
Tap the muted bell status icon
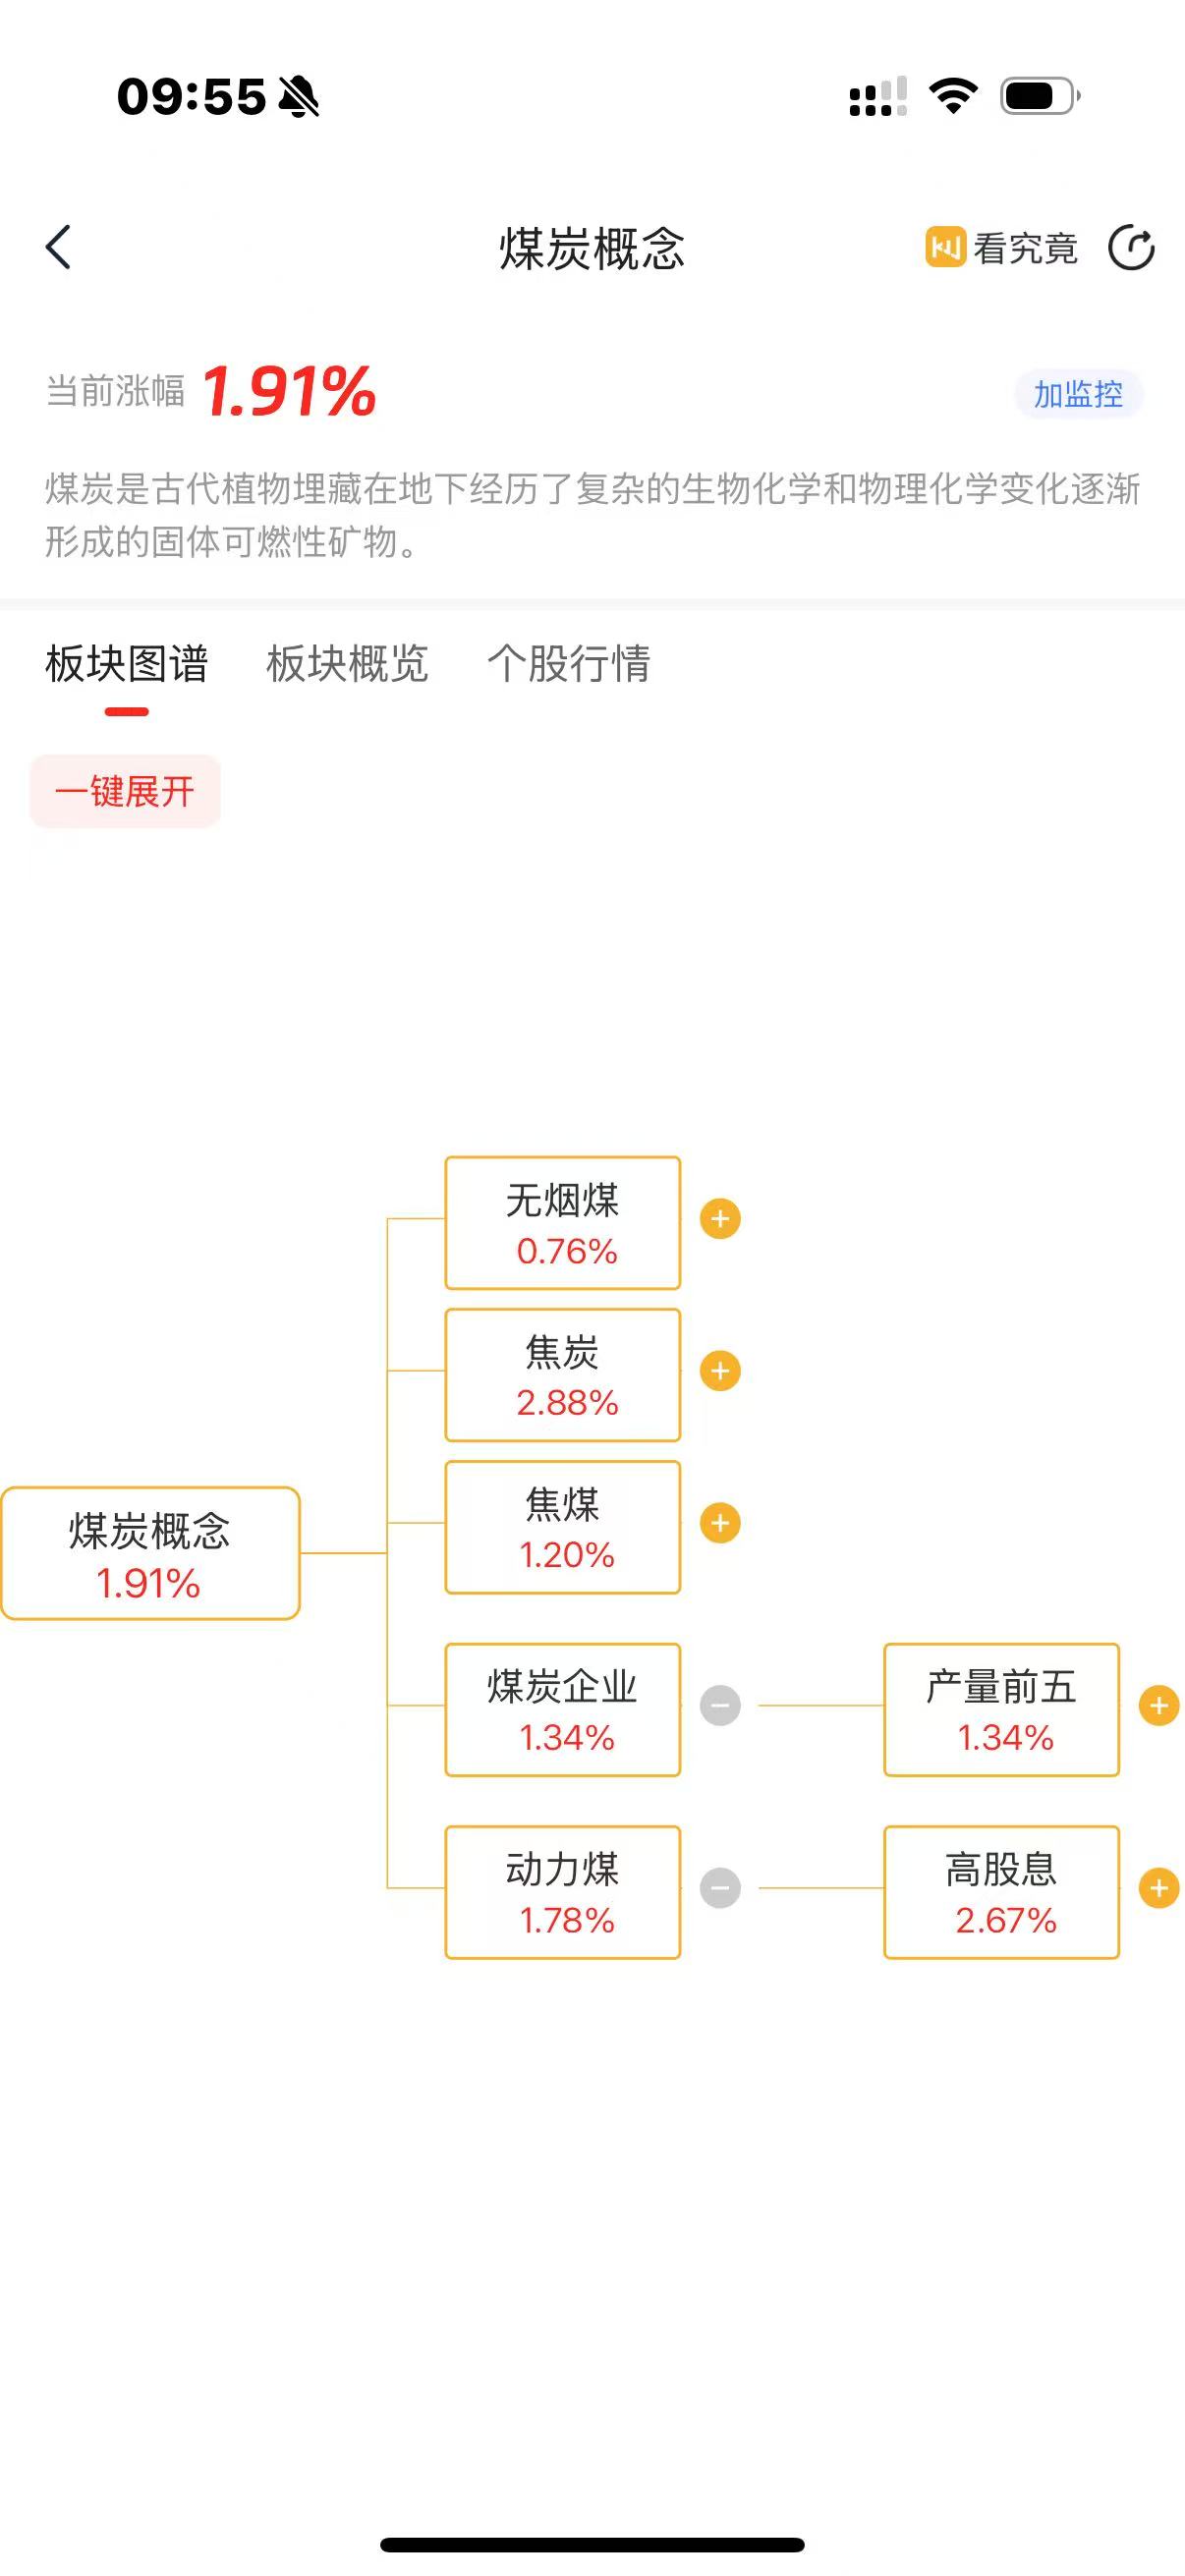299,97
